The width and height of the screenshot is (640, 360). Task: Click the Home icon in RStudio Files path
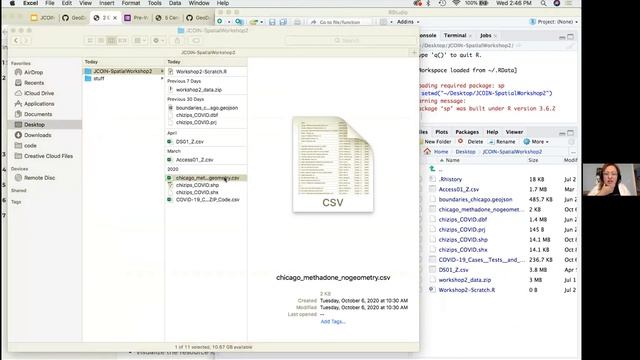click(427, 151)
